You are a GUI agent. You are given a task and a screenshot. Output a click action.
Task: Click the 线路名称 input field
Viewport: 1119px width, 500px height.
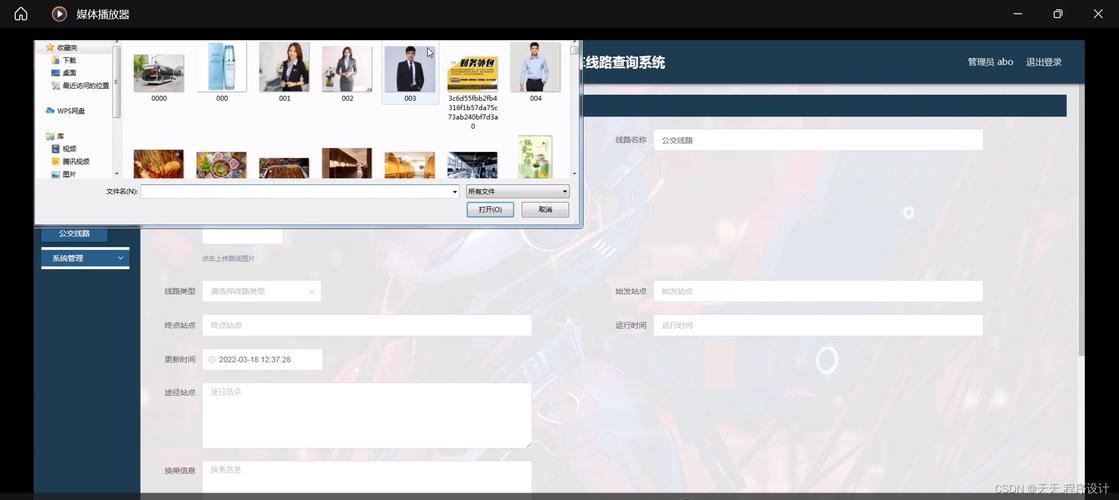coord(818,140)
